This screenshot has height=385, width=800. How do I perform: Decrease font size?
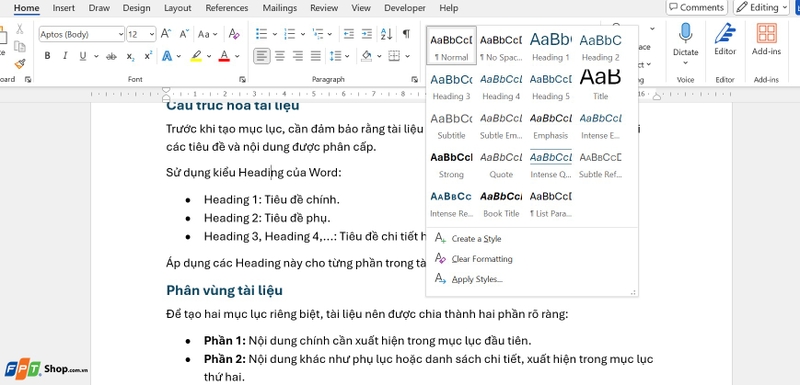click(x=184, y=34)
